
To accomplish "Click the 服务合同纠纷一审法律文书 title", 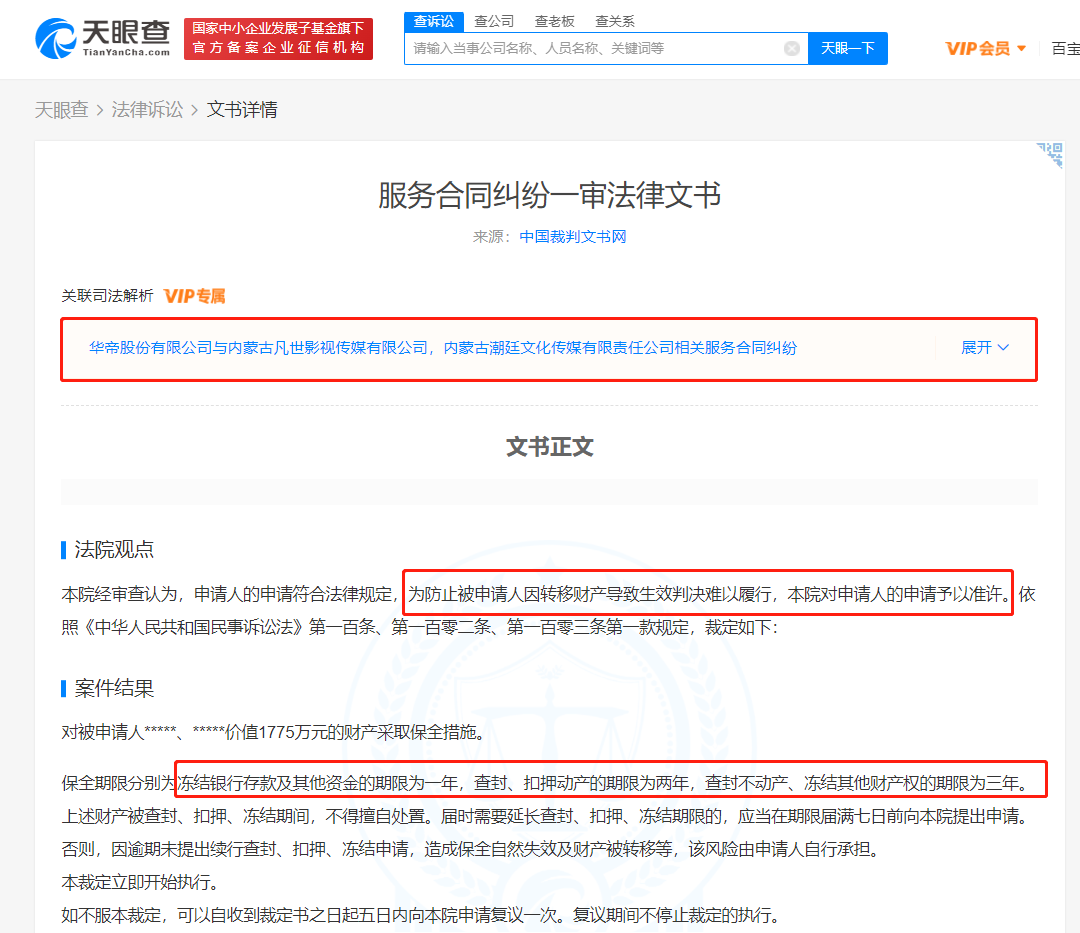I will (549, 196).
